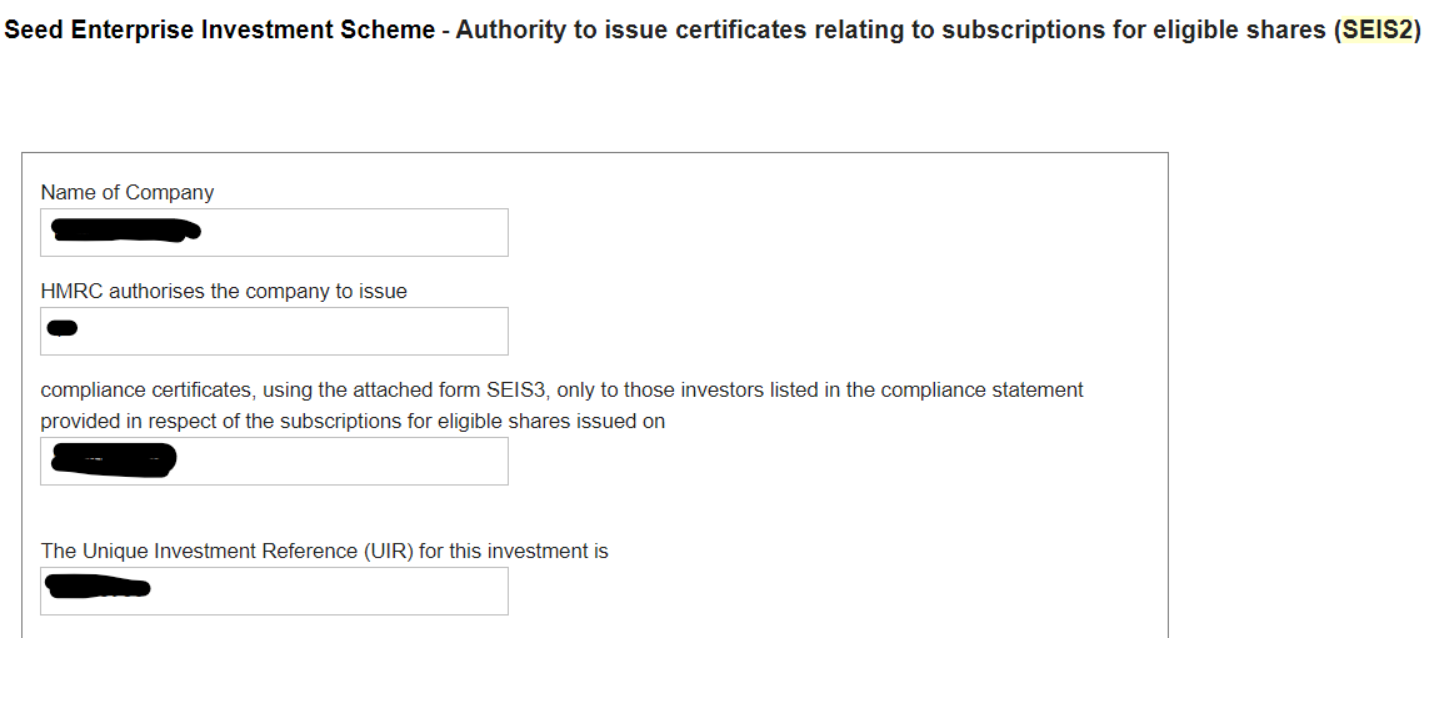Image resolution: width=1444 pixels, height=706 pixels.
Task: Click the redacted share issue date
Action: (x=113, y=460)
